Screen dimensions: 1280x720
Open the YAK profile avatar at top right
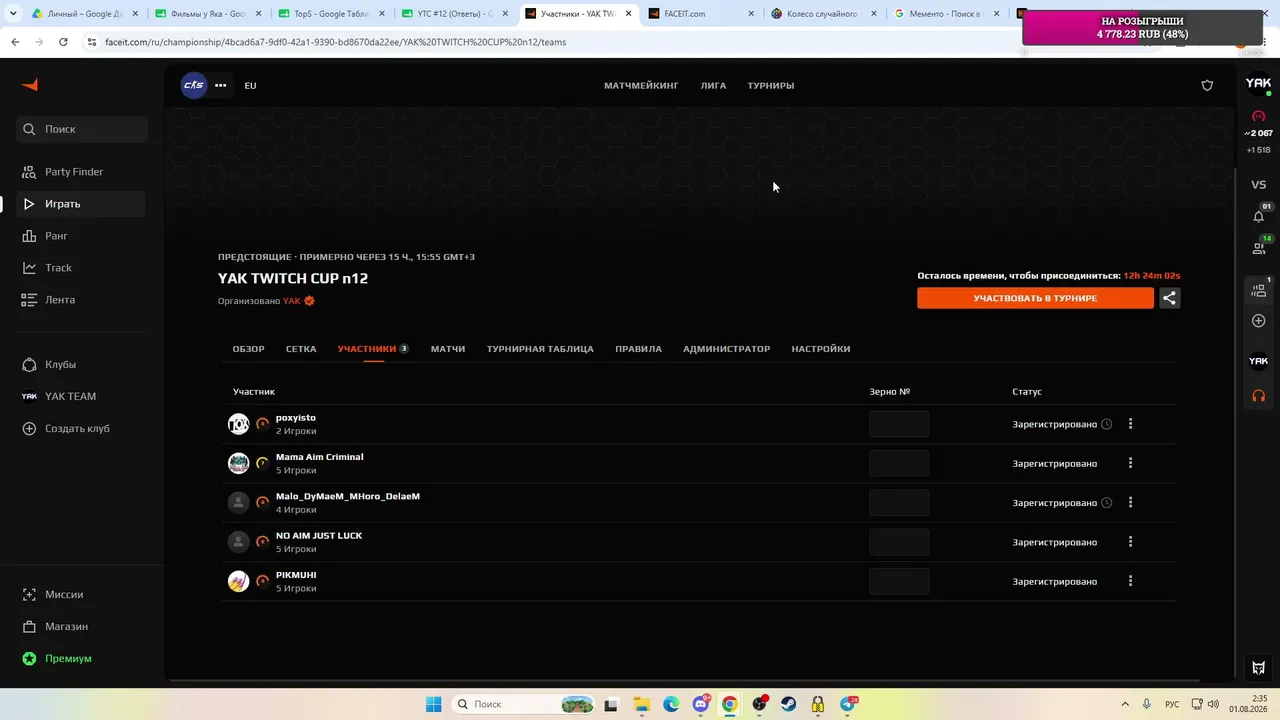[1258, 84]
